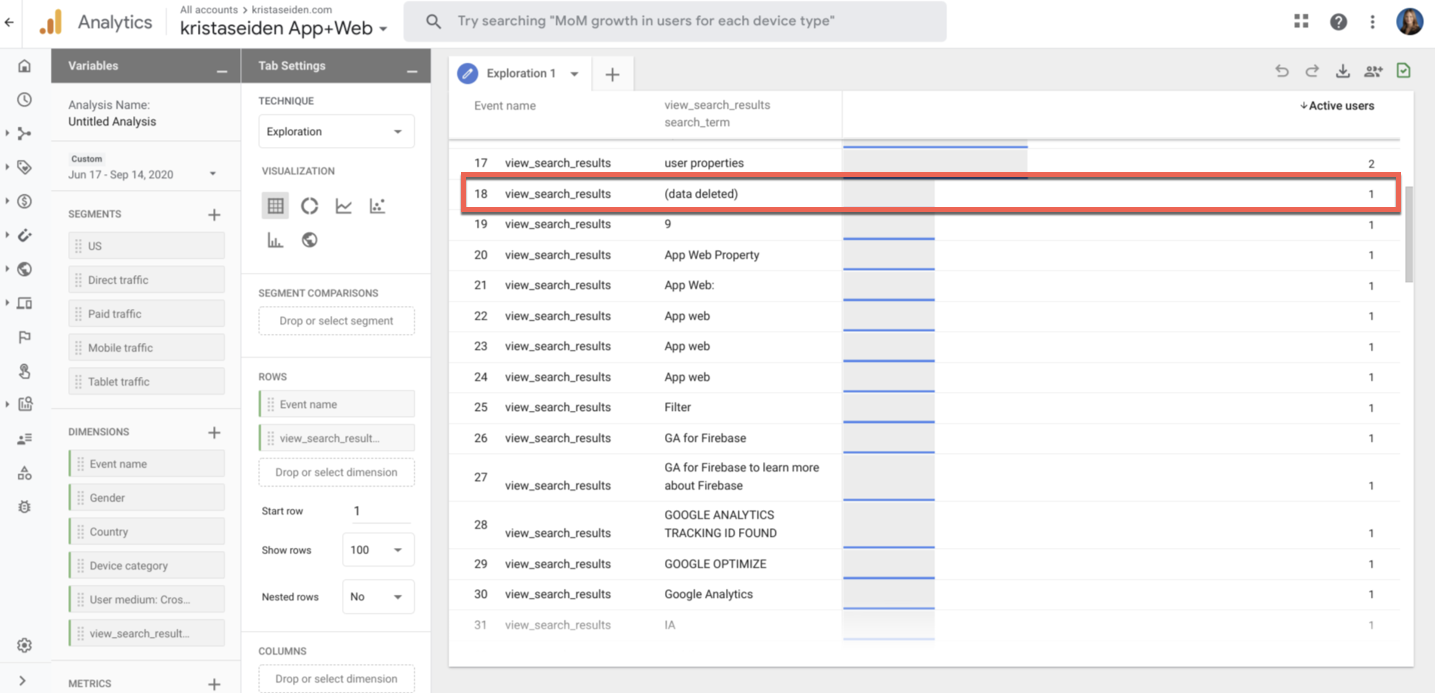Add a new segment
Image resolution: width=1435 pixels, height=693 pixels.
(214, 214)
